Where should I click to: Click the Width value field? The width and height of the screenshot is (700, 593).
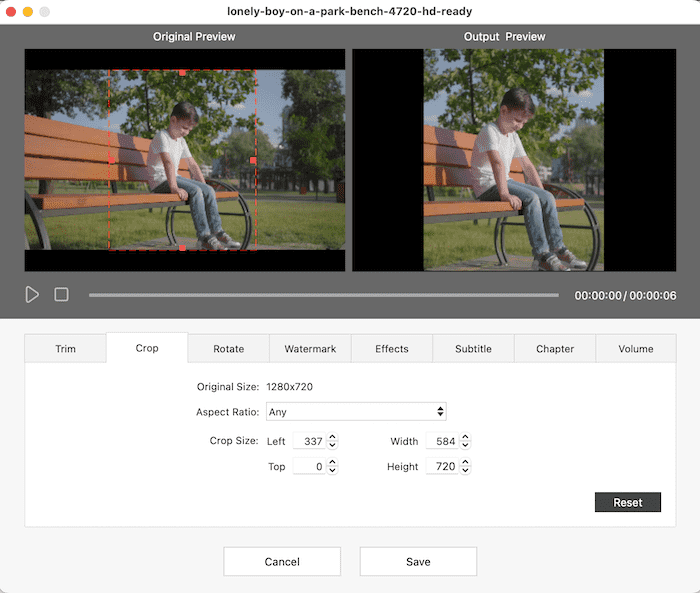coord(442,441)
